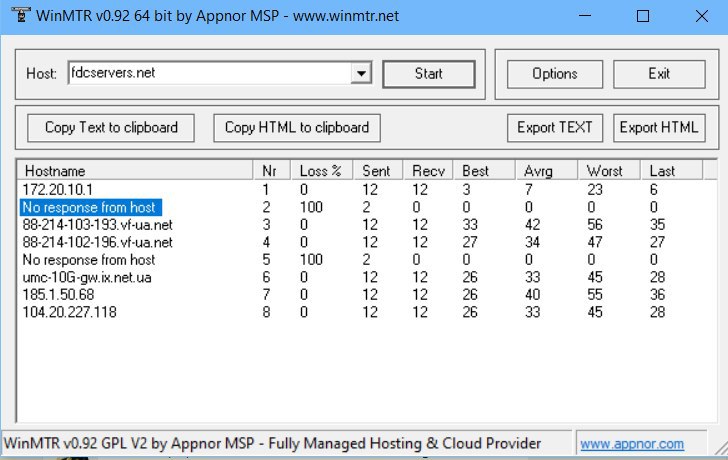Select 88-214-102-196.vf-ua.net hostname
728x460 pixels.
coord(98,242)
